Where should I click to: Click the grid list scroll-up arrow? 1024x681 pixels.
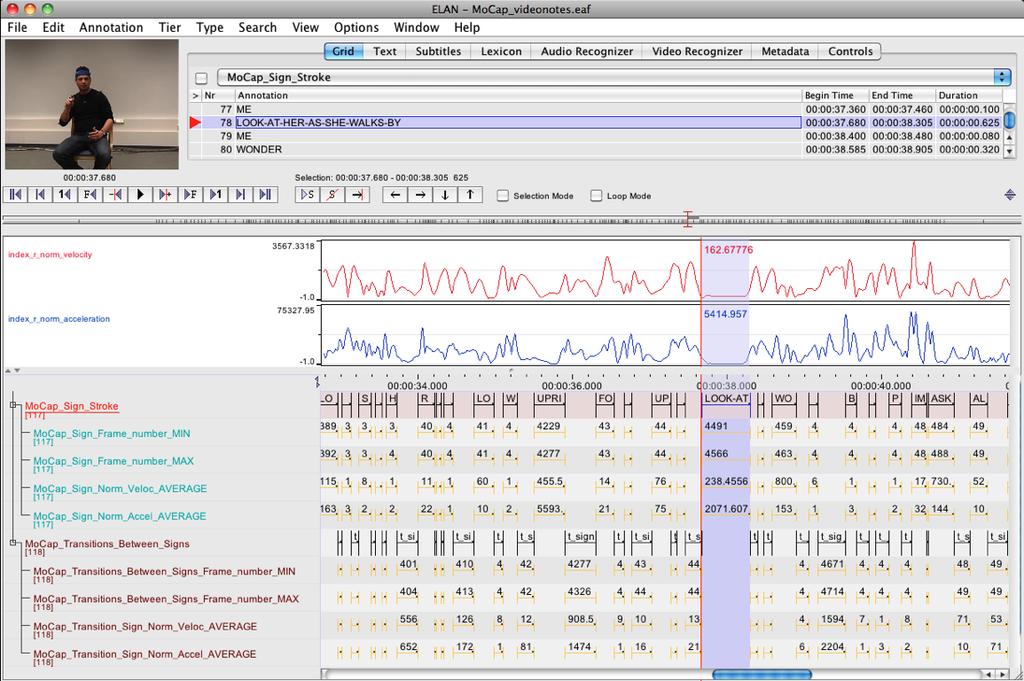(x=1009, y=138)
